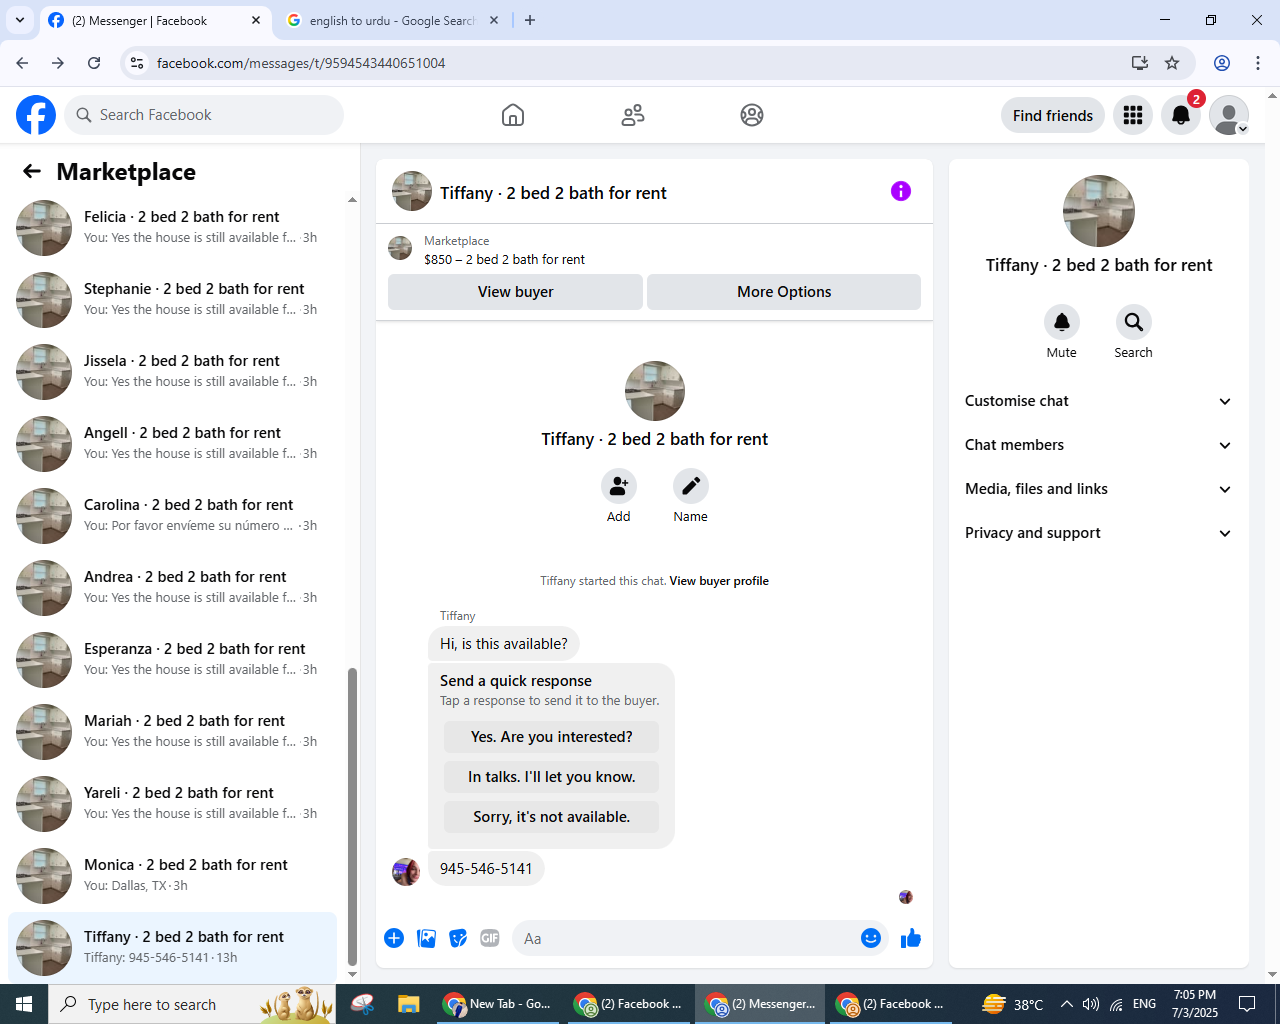The image size is (1280, 1024).
Task: Open notifications bell with 2 badge
Action: coord(1181,115)
